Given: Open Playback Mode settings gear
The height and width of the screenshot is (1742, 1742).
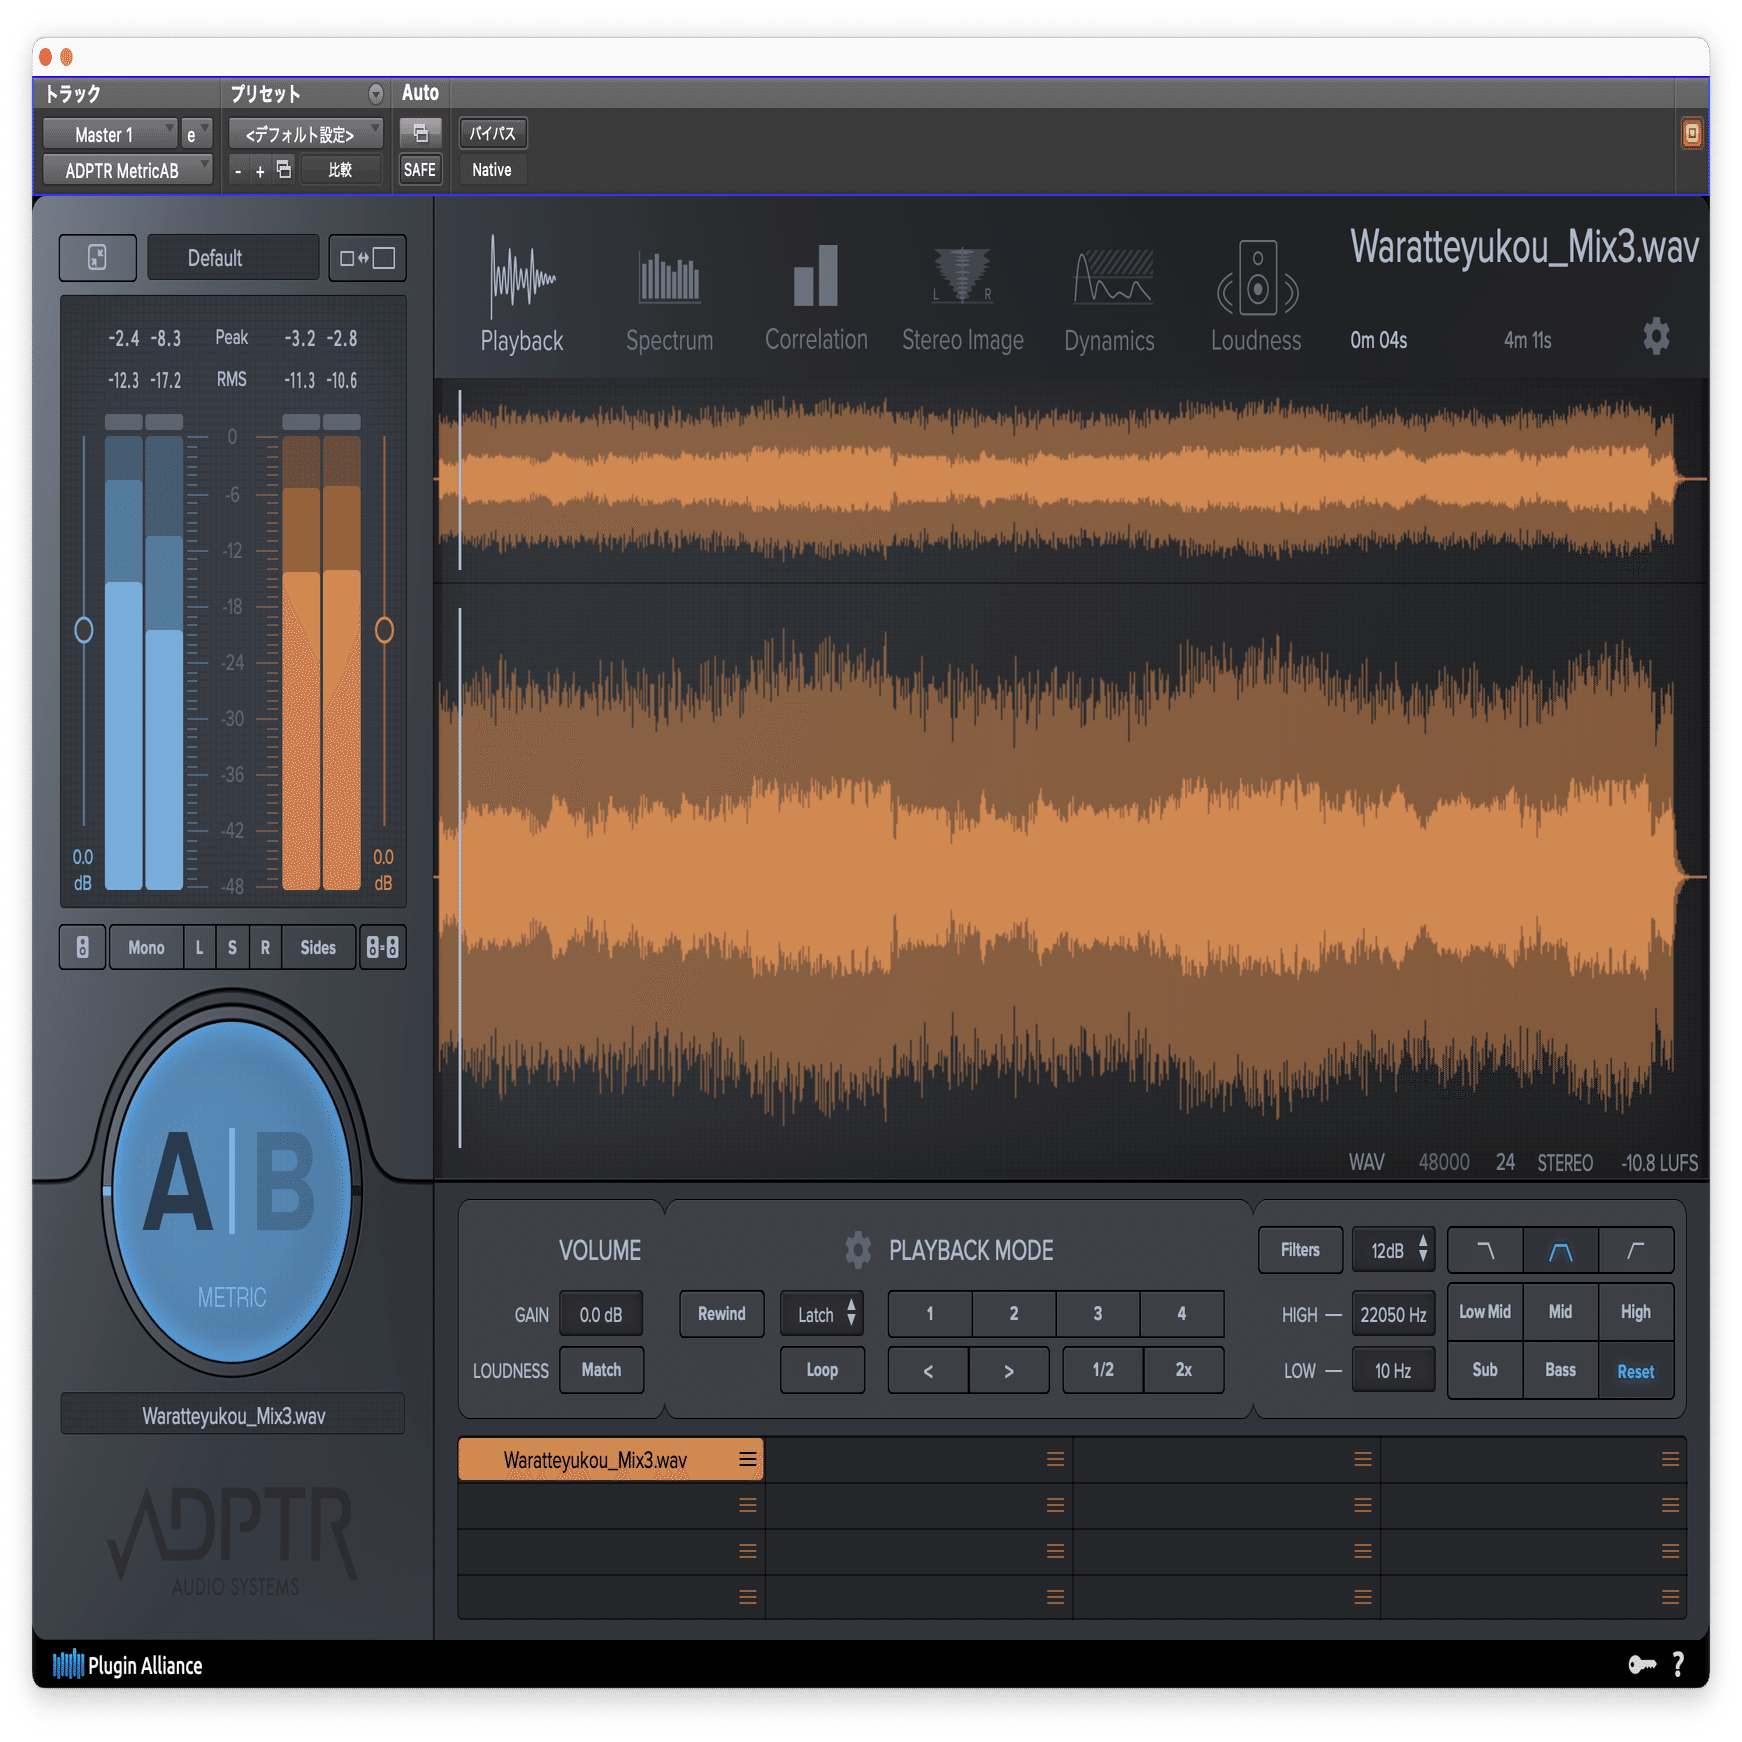Looking at the screenshot, I should point(857,1250).
